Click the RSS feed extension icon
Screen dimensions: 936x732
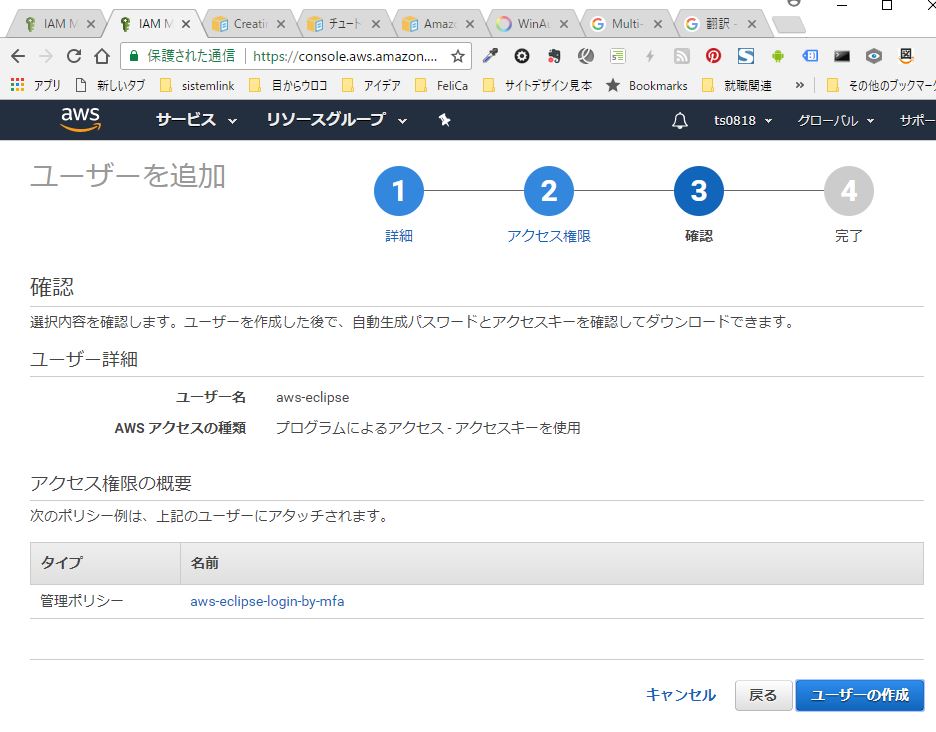tap(681, 56)
